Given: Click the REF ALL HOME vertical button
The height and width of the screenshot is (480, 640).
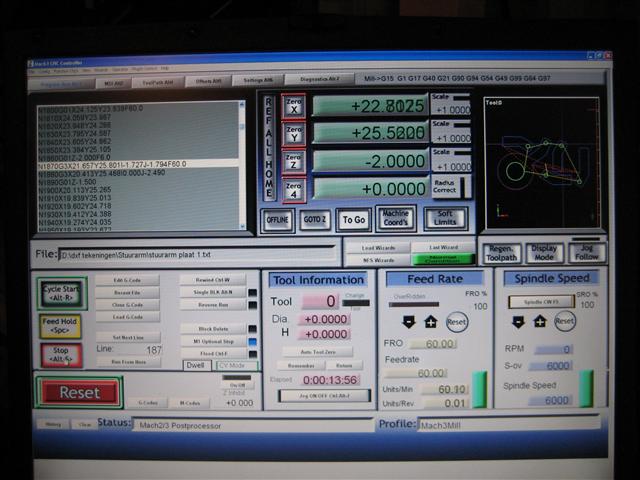Looking at the screenshot, I should pyautogui.click(x=269, y=148).
